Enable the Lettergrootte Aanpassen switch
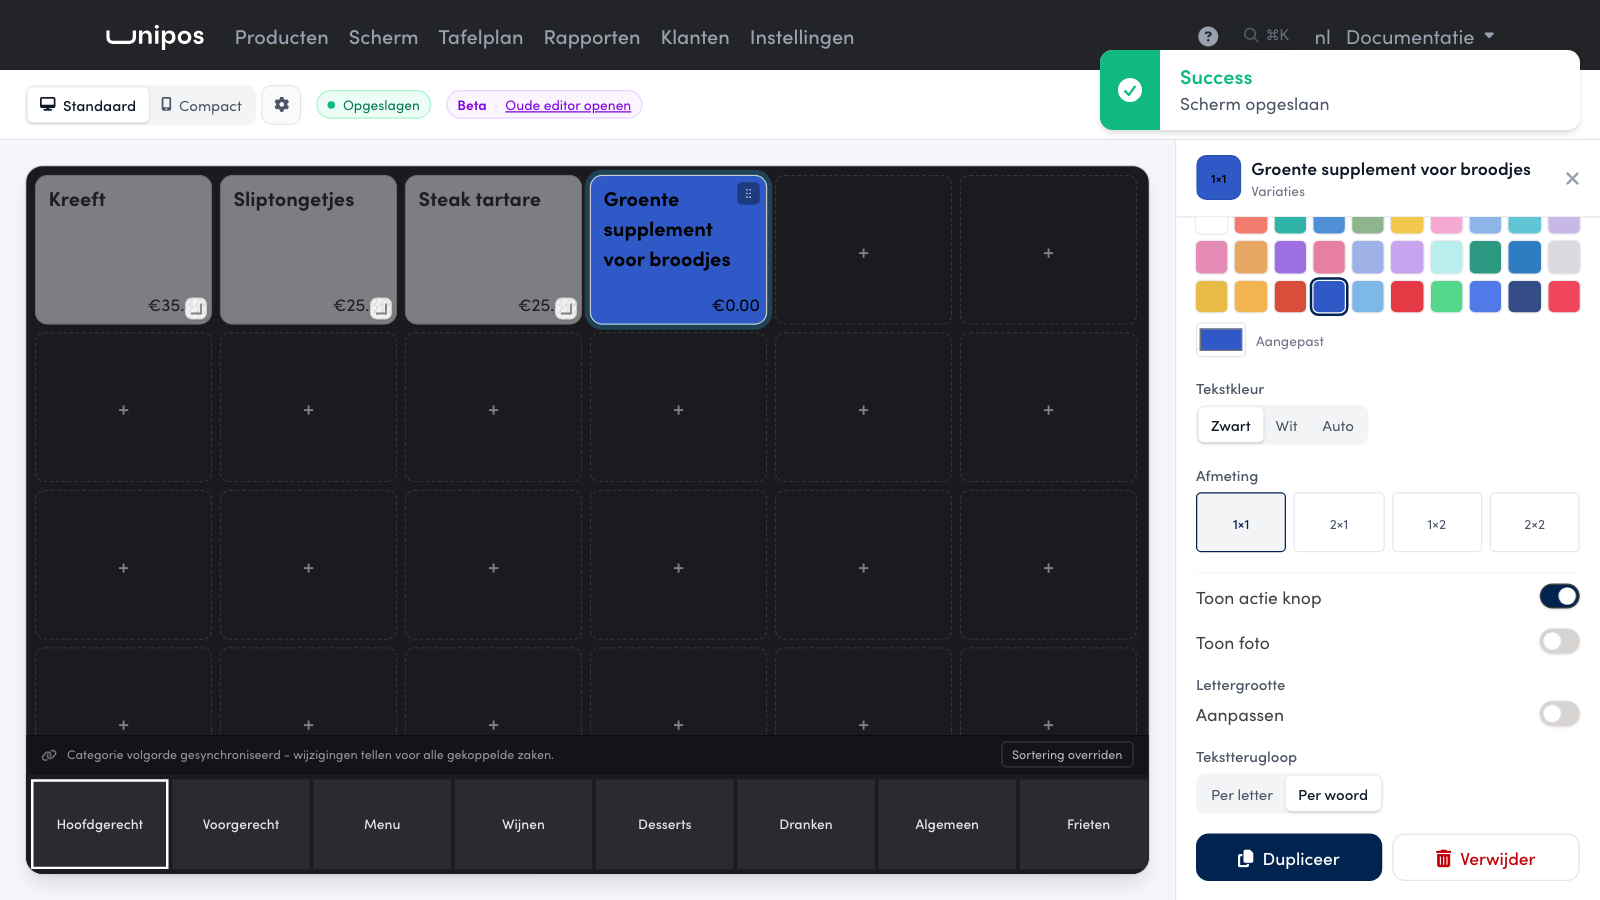The image size is (1600, 900). [x=1559, y=713]
